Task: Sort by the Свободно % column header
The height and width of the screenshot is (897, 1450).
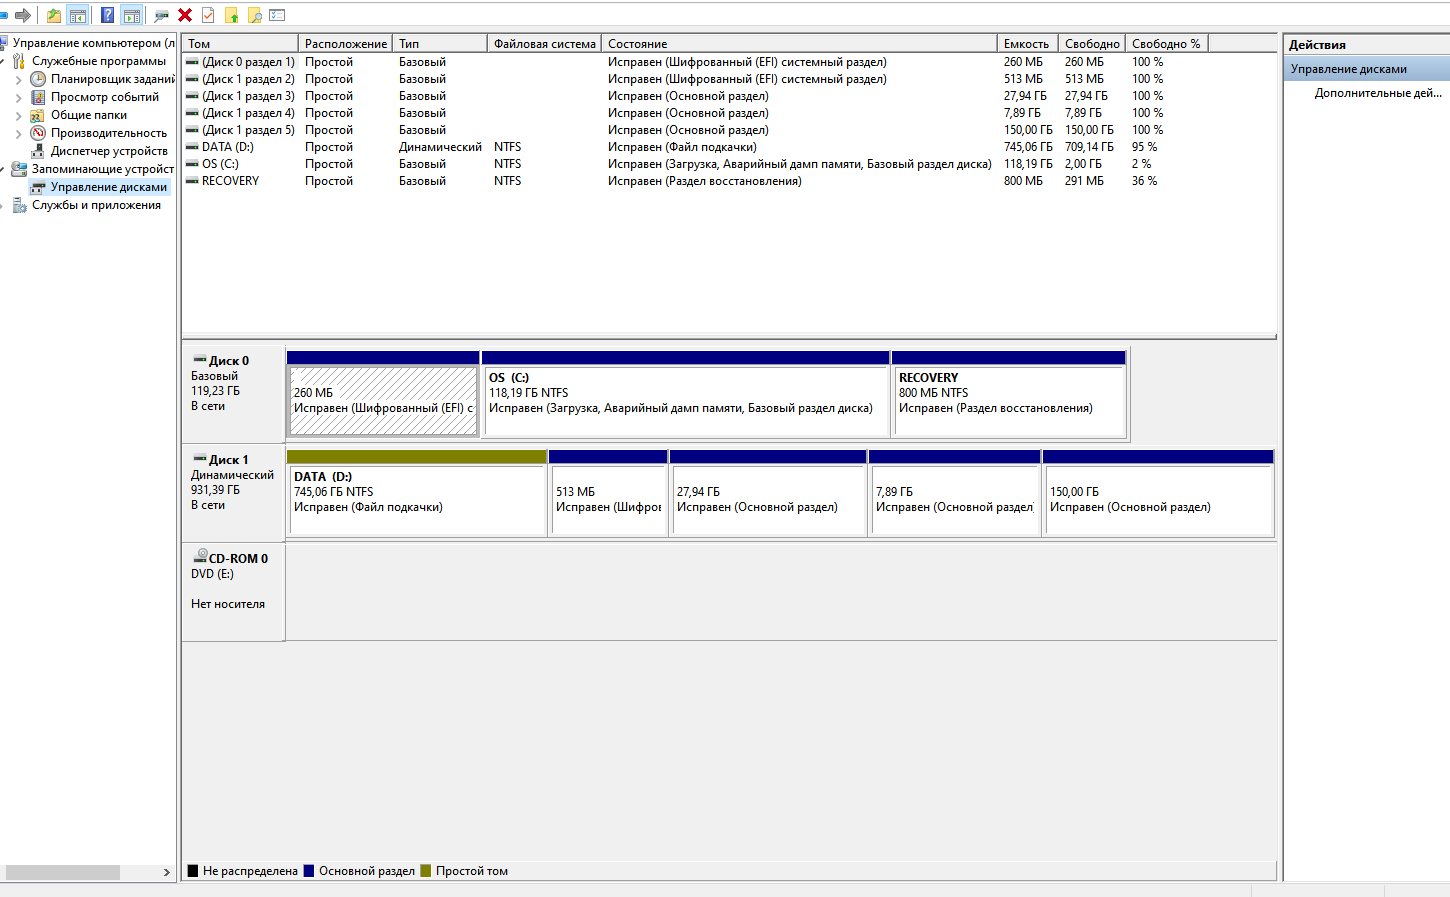Action: tap(1166, 44)
